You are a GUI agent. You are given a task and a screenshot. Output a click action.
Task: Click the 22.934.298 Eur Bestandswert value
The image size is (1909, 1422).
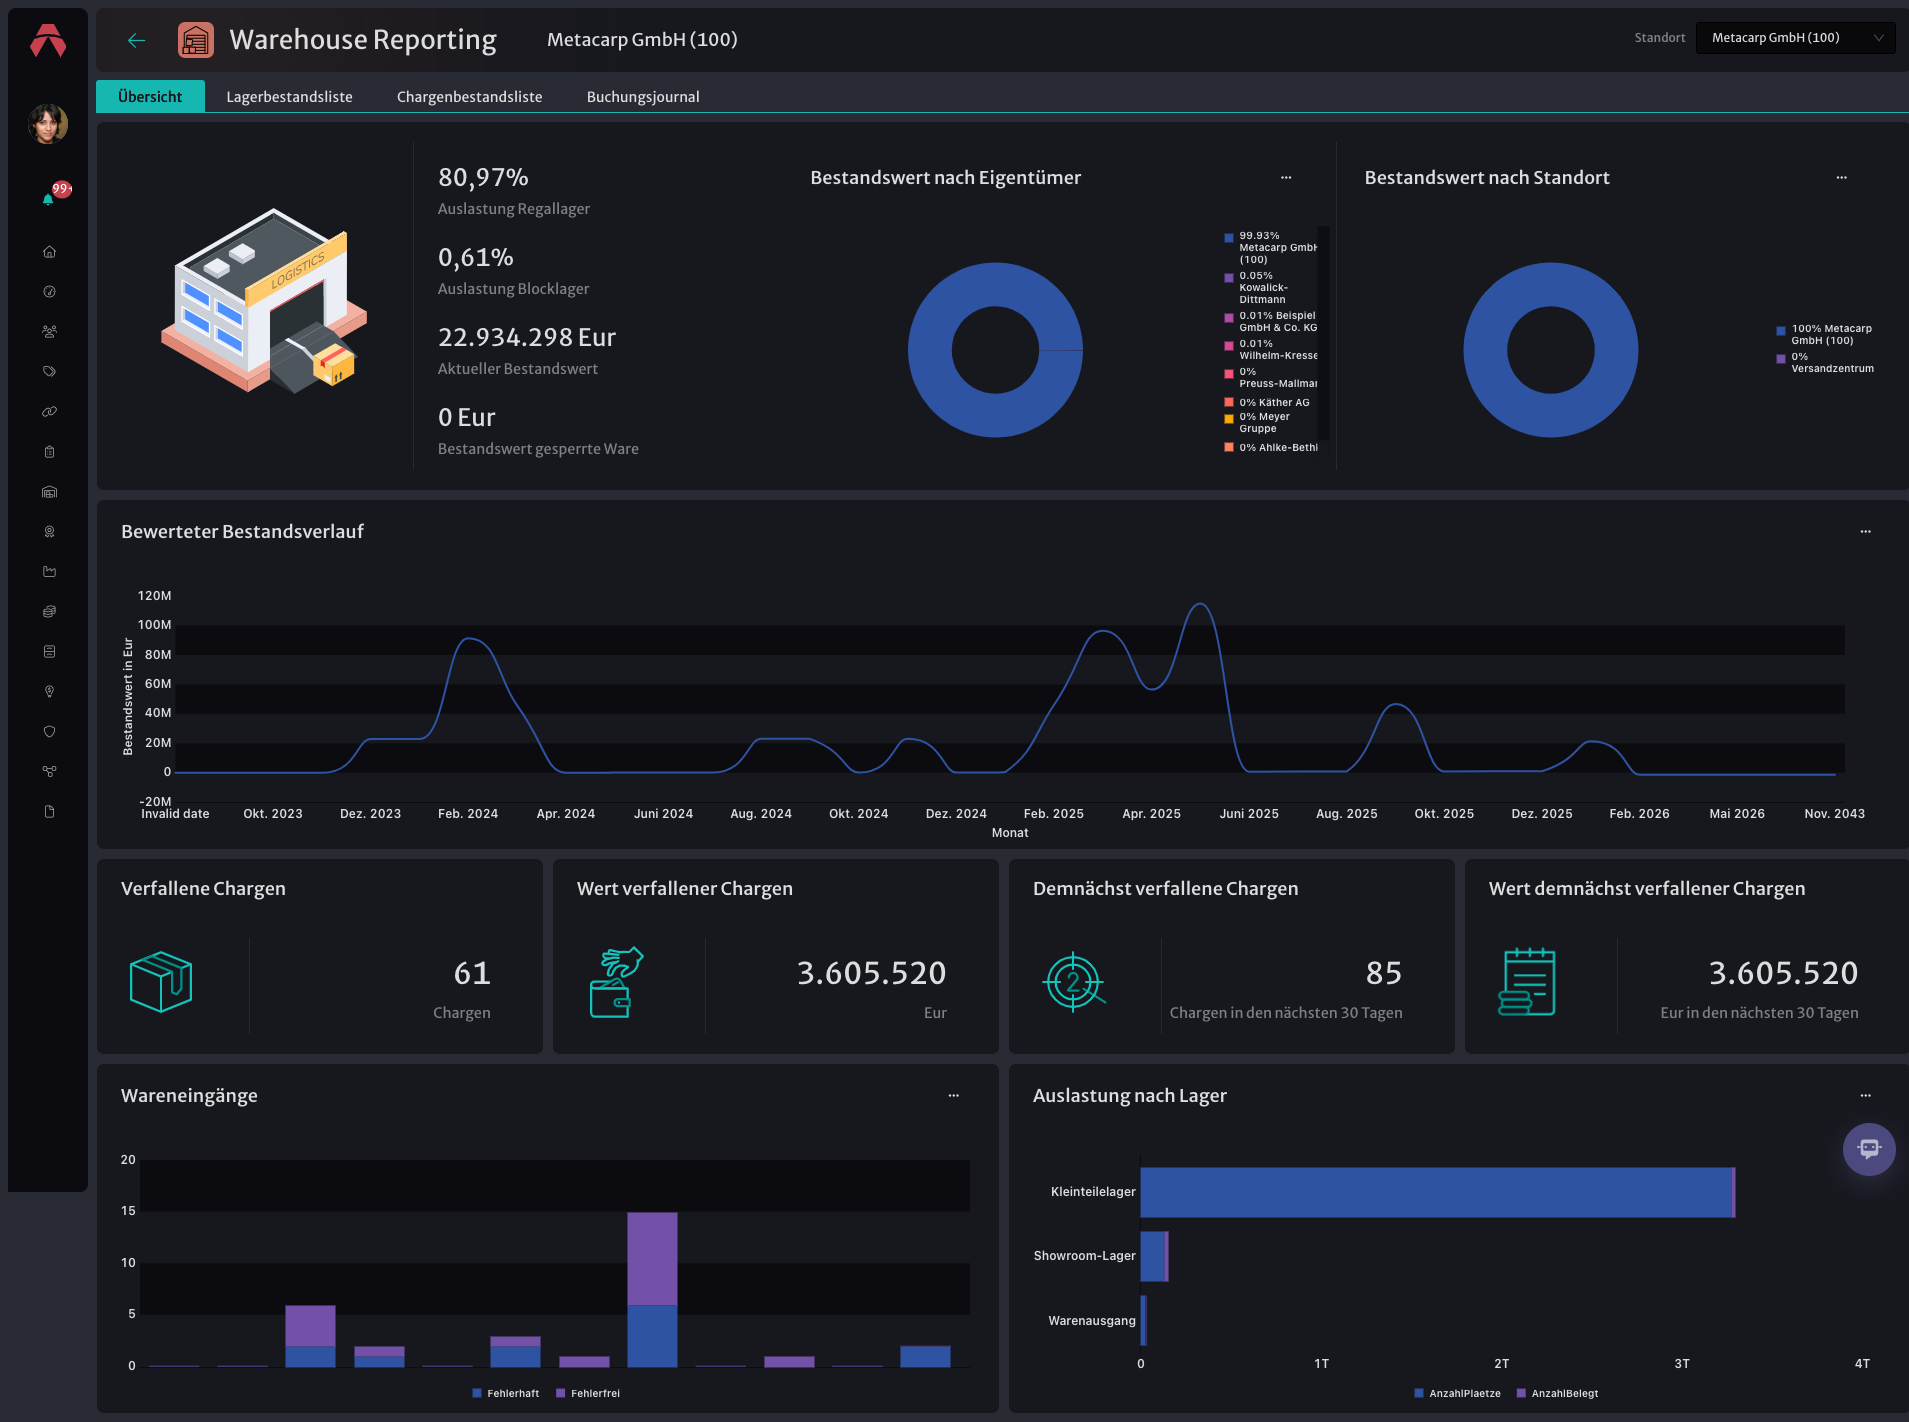527,338
